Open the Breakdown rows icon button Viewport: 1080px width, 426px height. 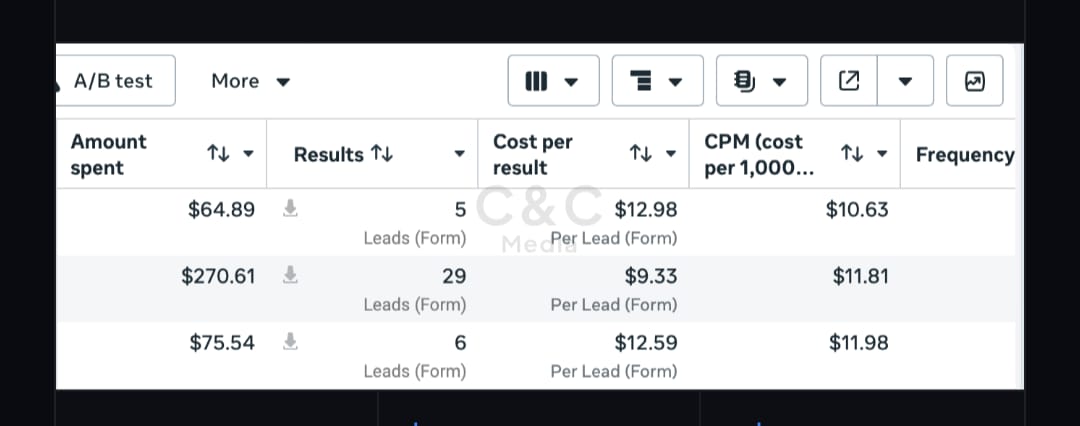(x=657, y=81)
